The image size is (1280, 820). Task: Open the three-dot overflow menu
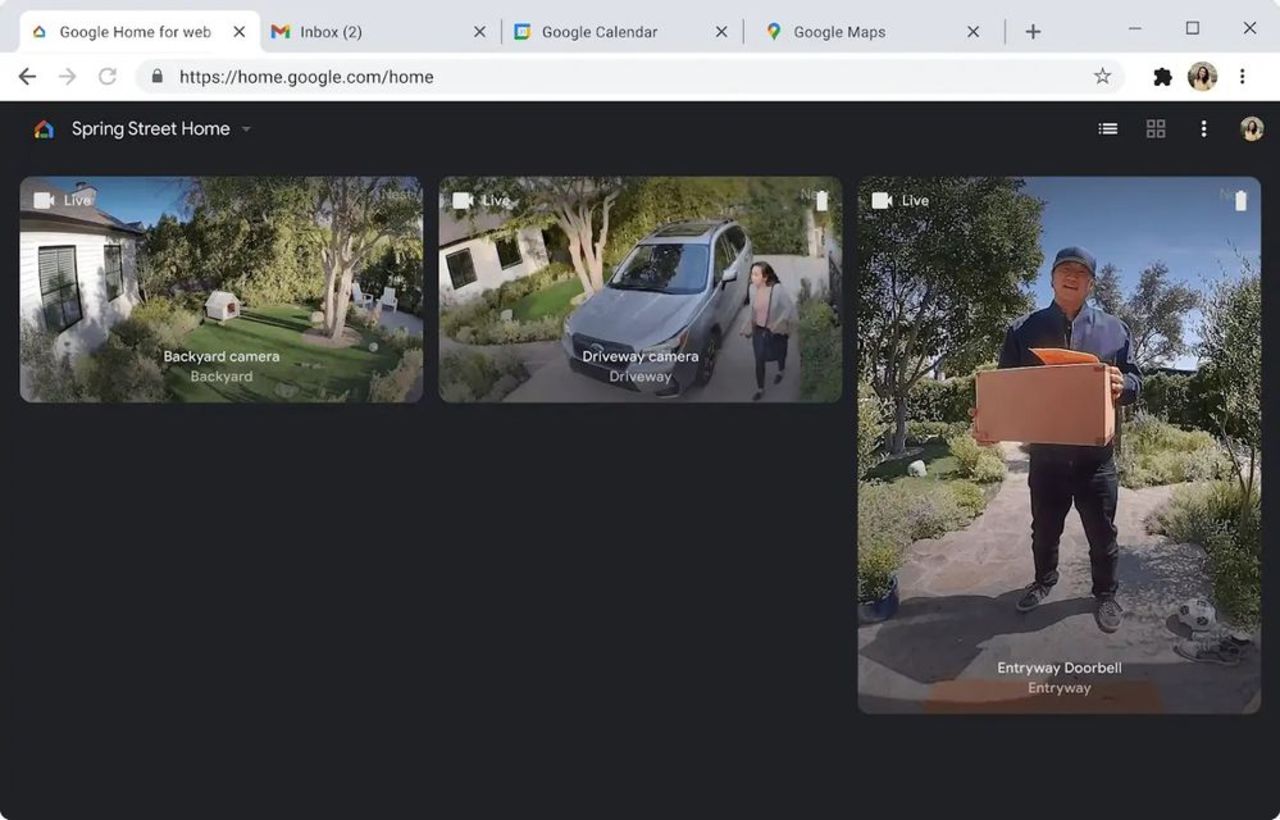1204,128
